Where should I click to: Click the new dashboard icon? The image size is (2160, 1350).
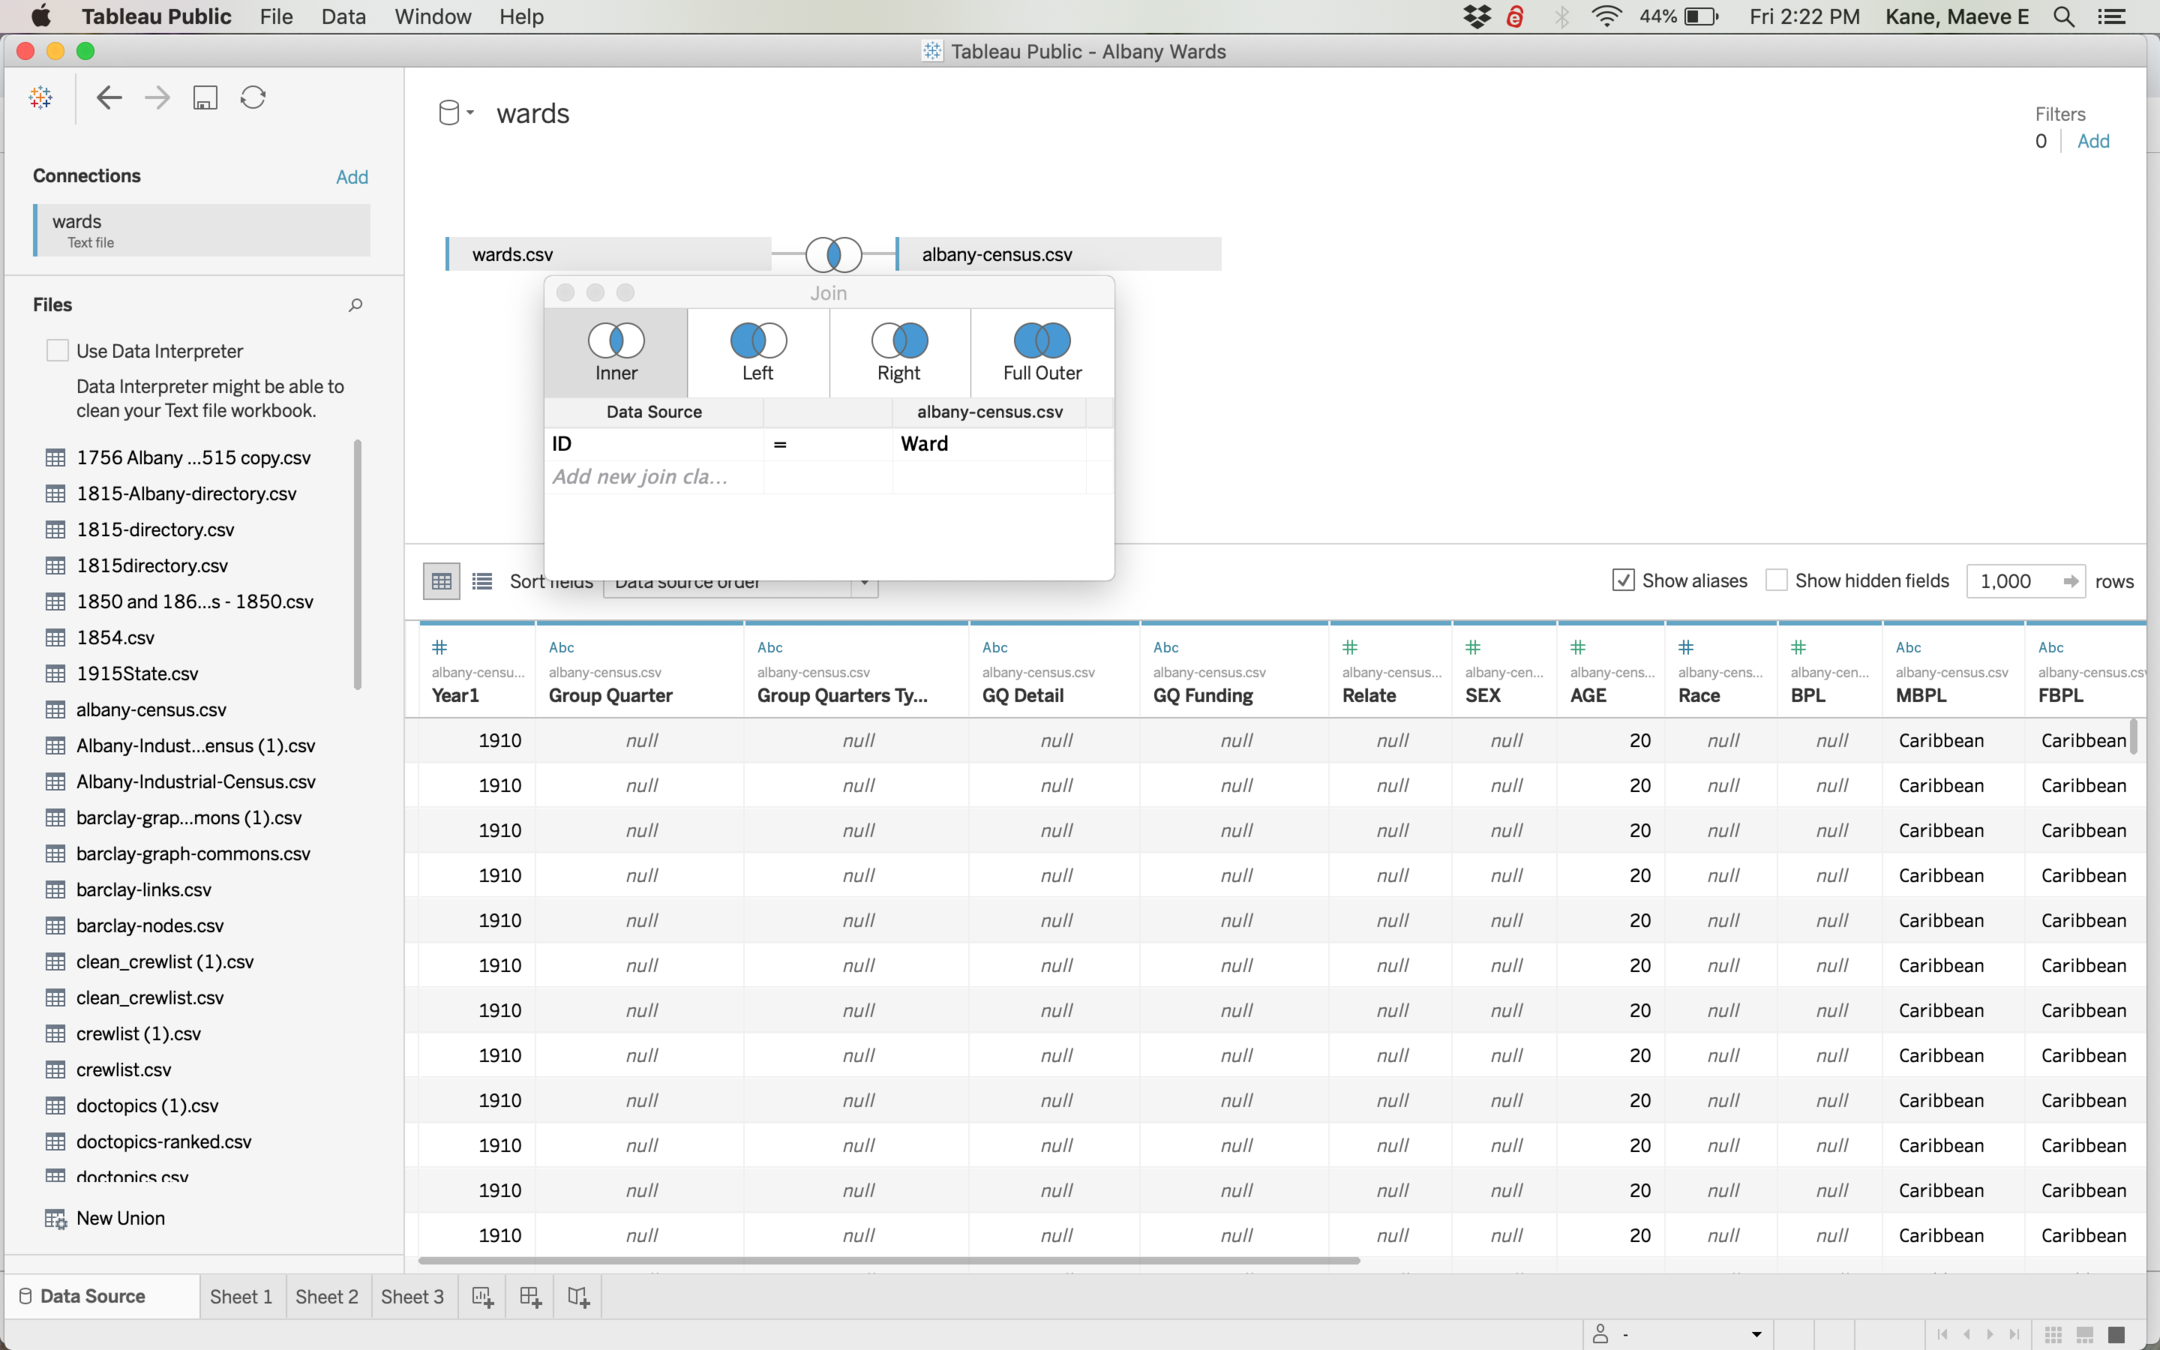pos(530,1297)
